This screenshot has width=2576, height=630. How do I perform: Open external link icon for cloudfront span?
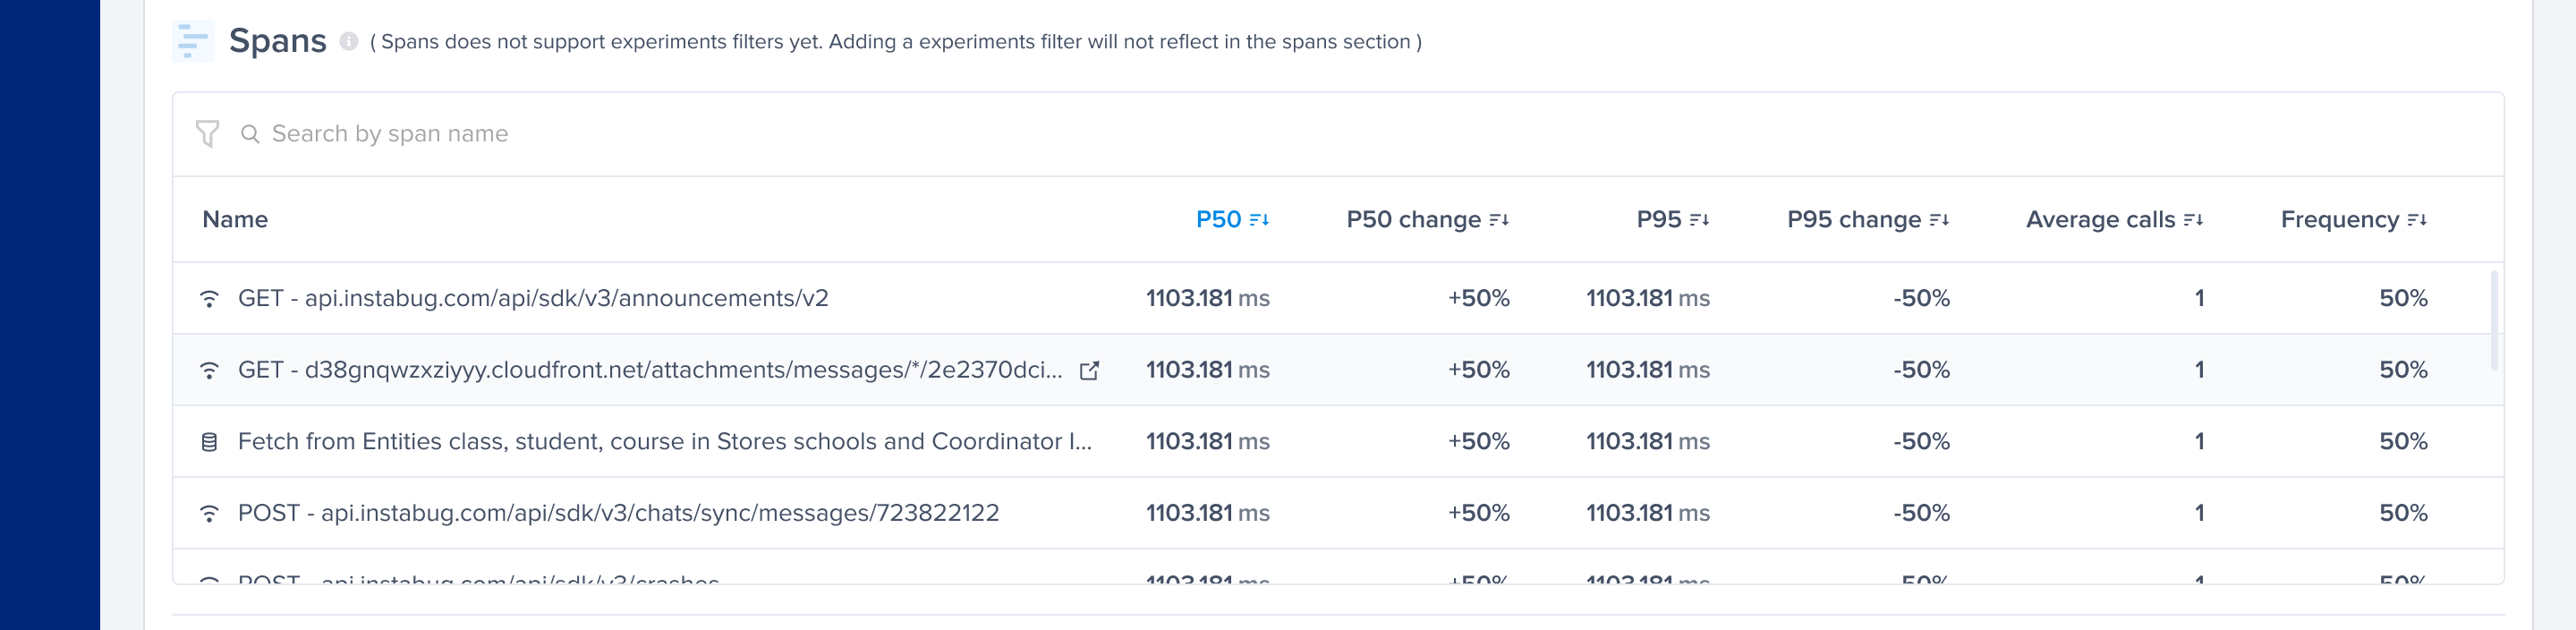click(x=1089, y=370)
